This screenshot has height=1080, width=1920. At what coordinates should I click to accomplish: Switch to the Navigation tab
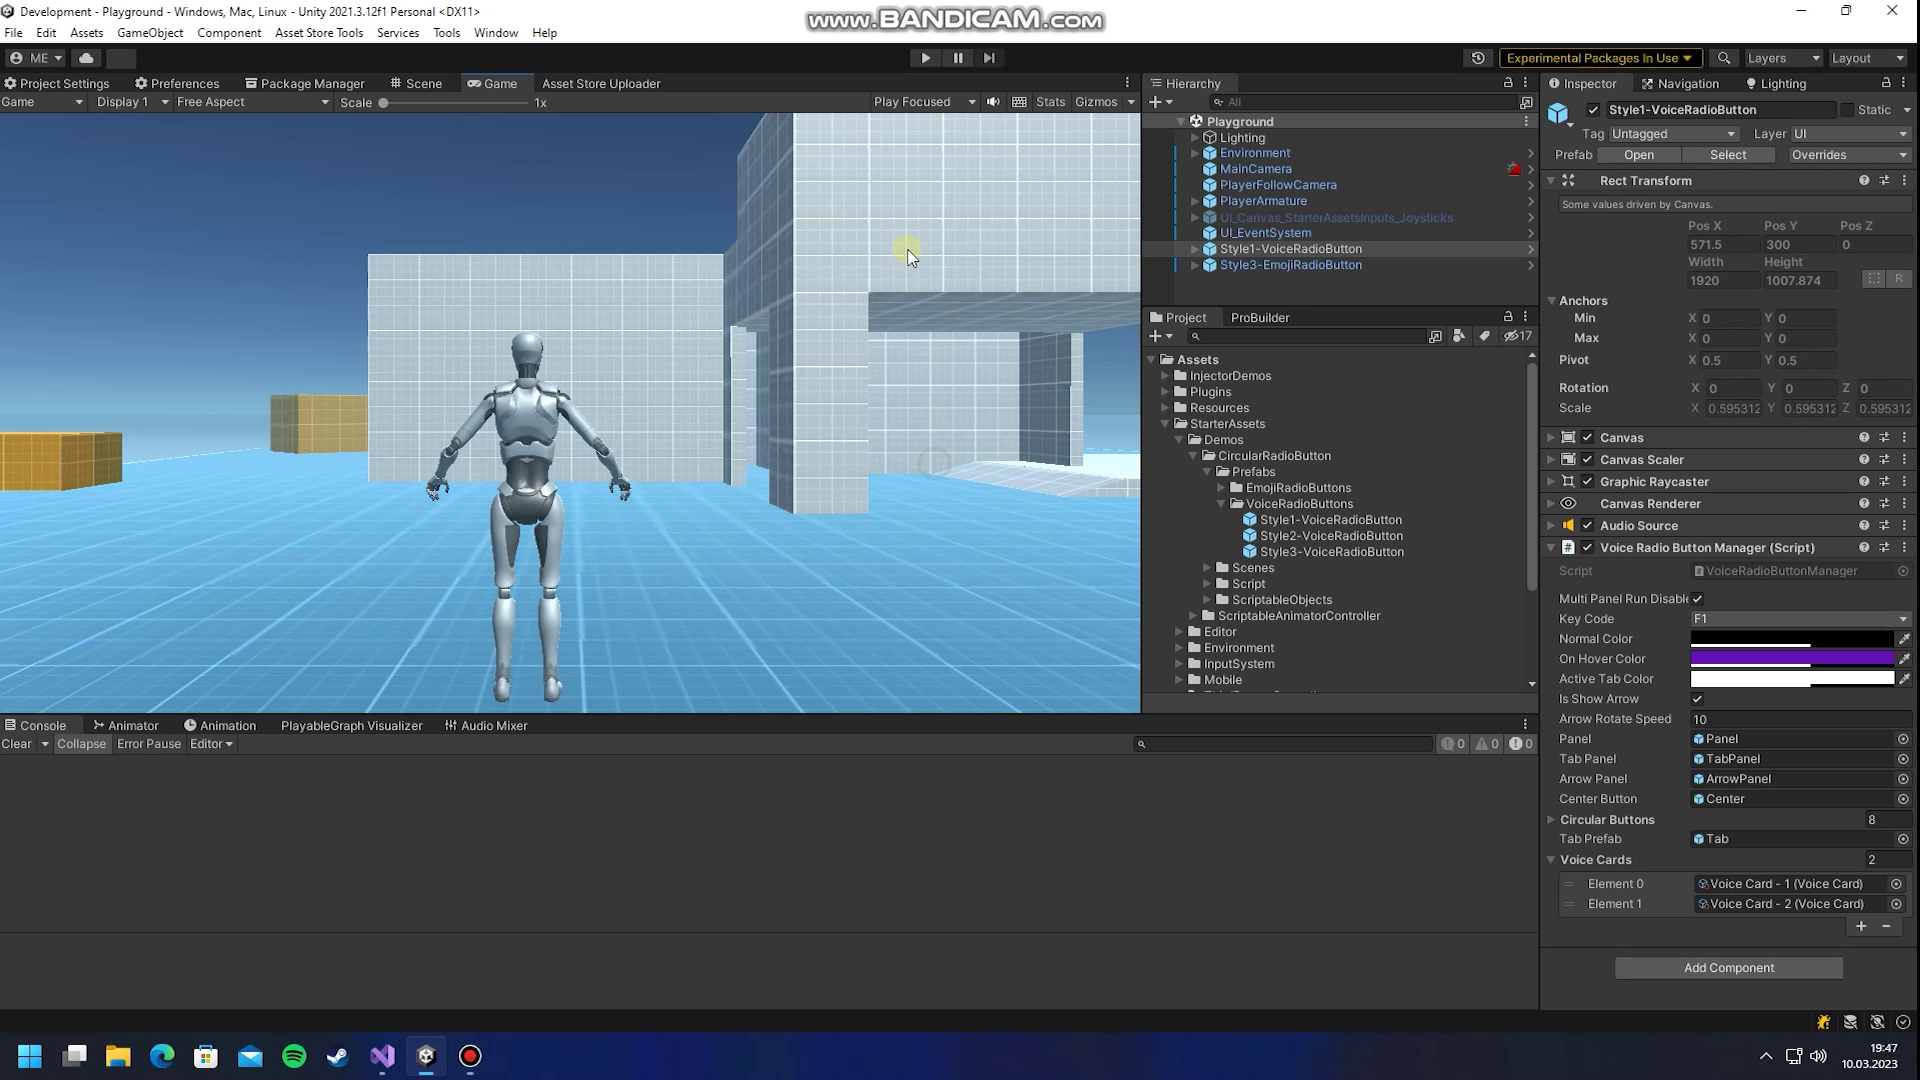[x=1680, y=84]
